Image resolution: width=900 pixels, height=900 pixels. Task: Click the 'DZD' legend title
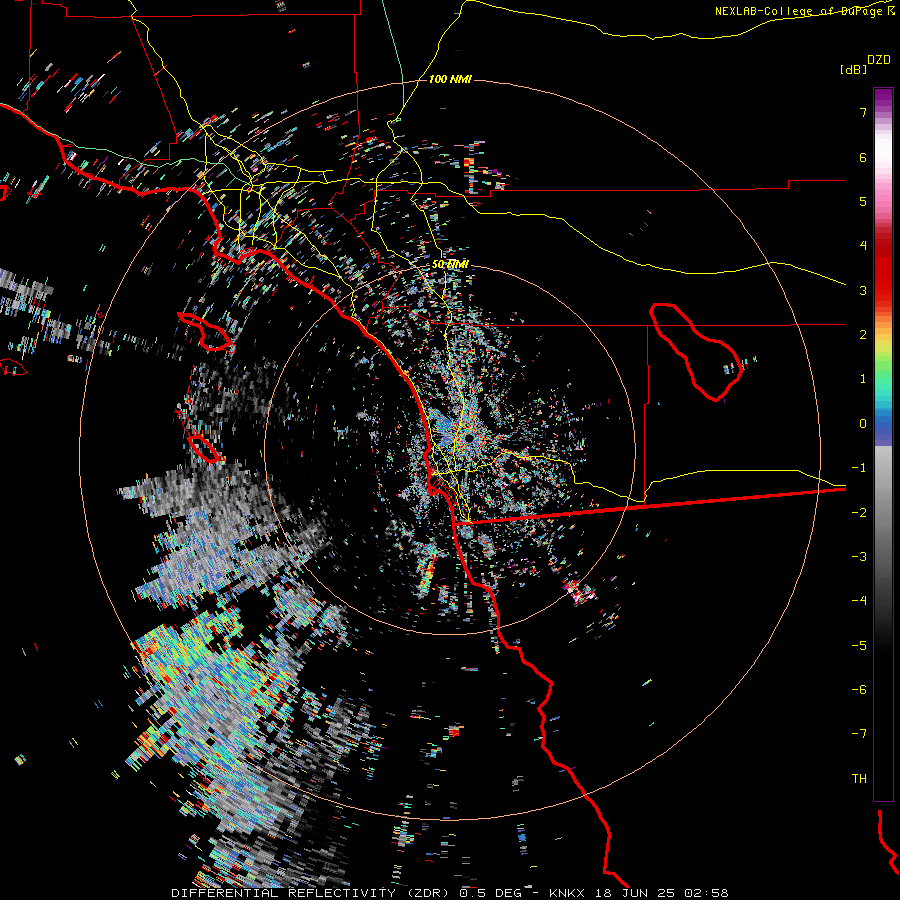pyautogui.click(x=879, y=60)
